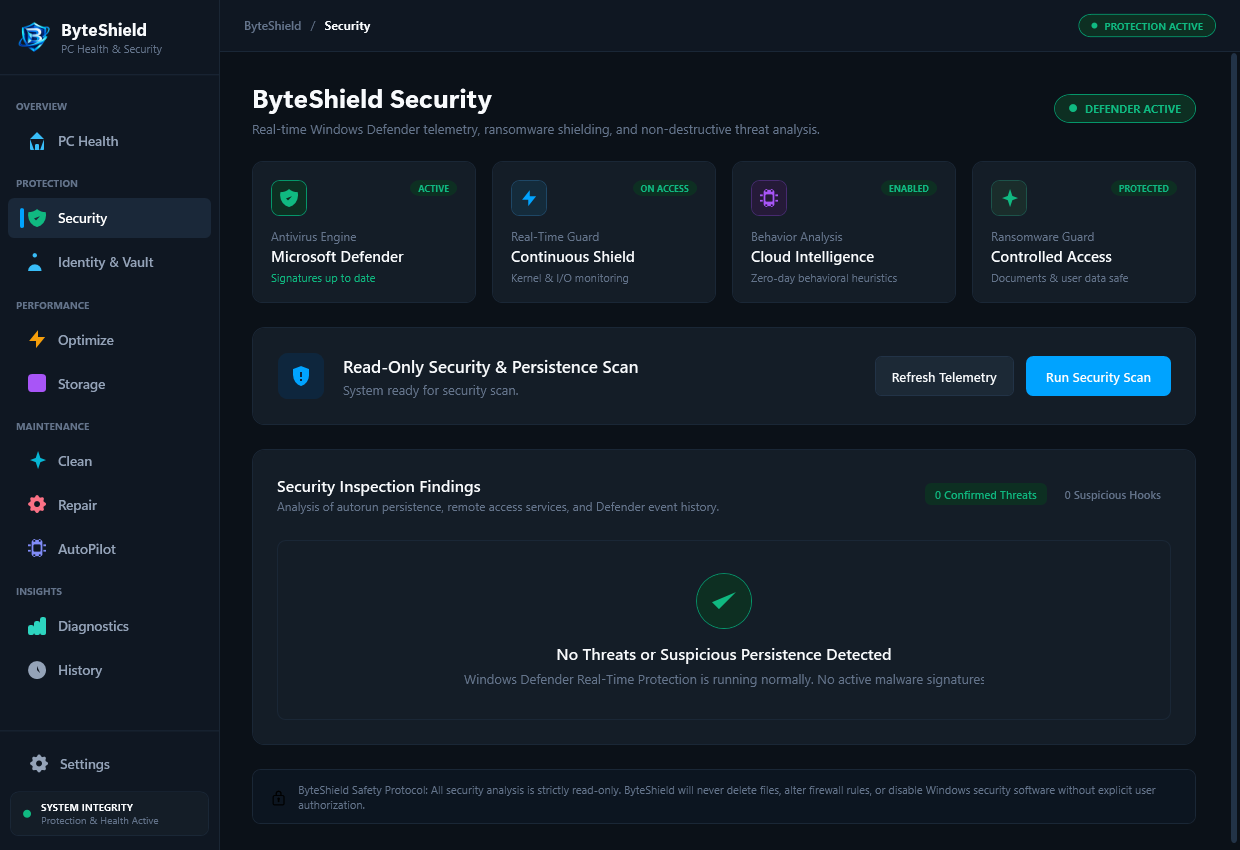Click the Run Security Scan button

[1098, 377]
